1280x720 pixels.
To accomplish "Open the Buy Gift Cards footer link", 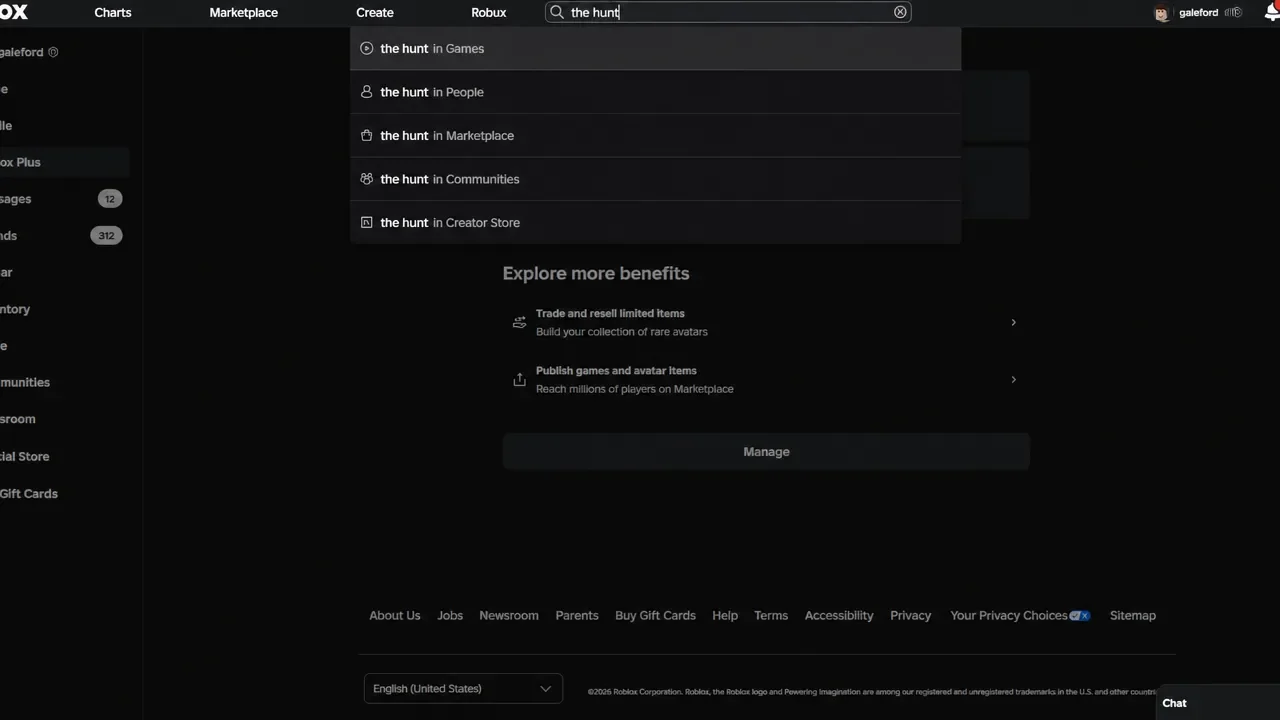I will click(655, 615).
